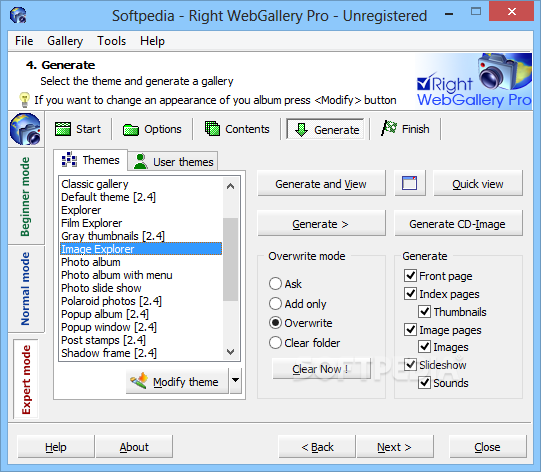Click the Help button at bottom
The image size is (541, 472).
point(56,447)
